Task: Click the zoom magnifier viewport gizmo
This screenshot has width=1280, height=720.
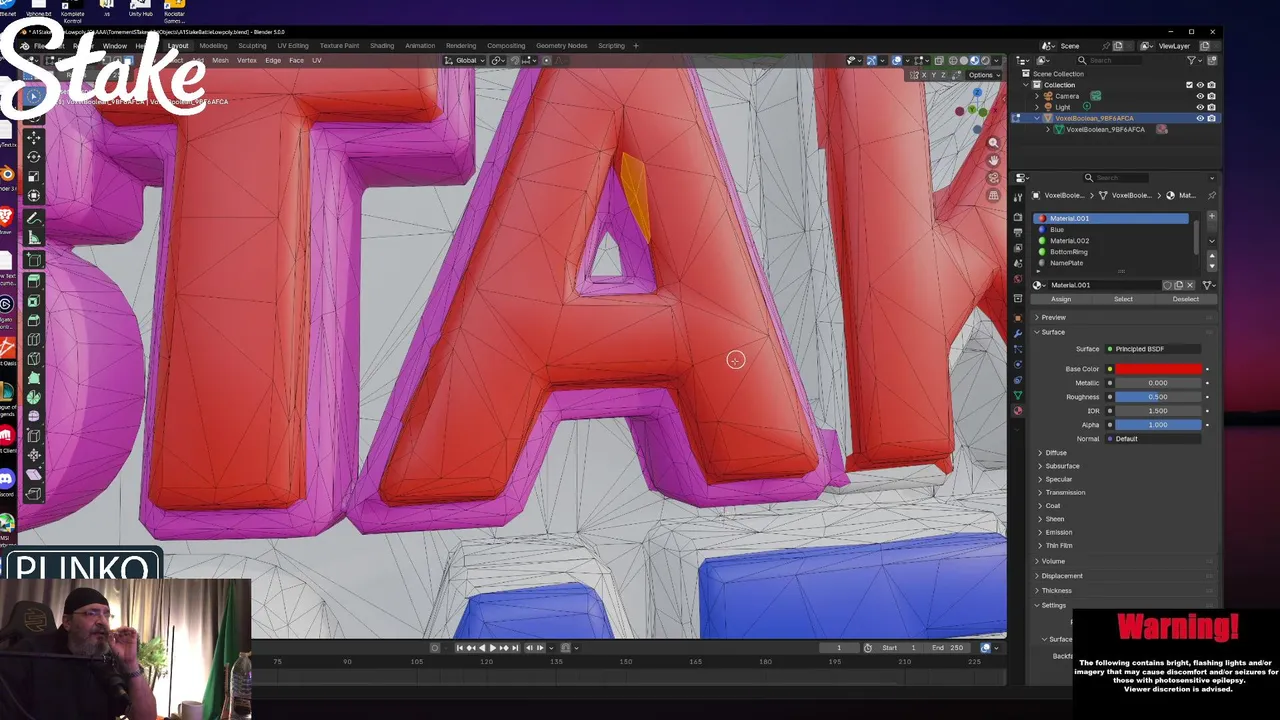Action: 993,143
